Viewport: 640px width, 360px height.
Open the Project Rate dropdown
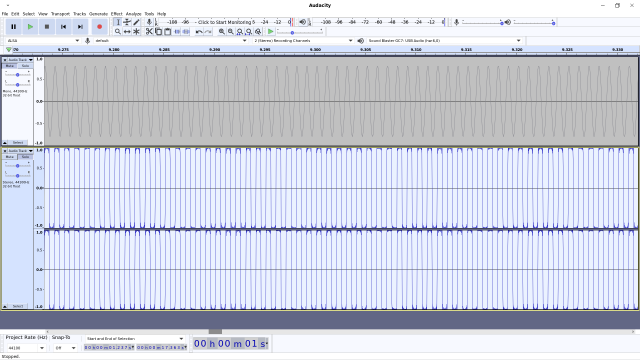pos(25,348)
